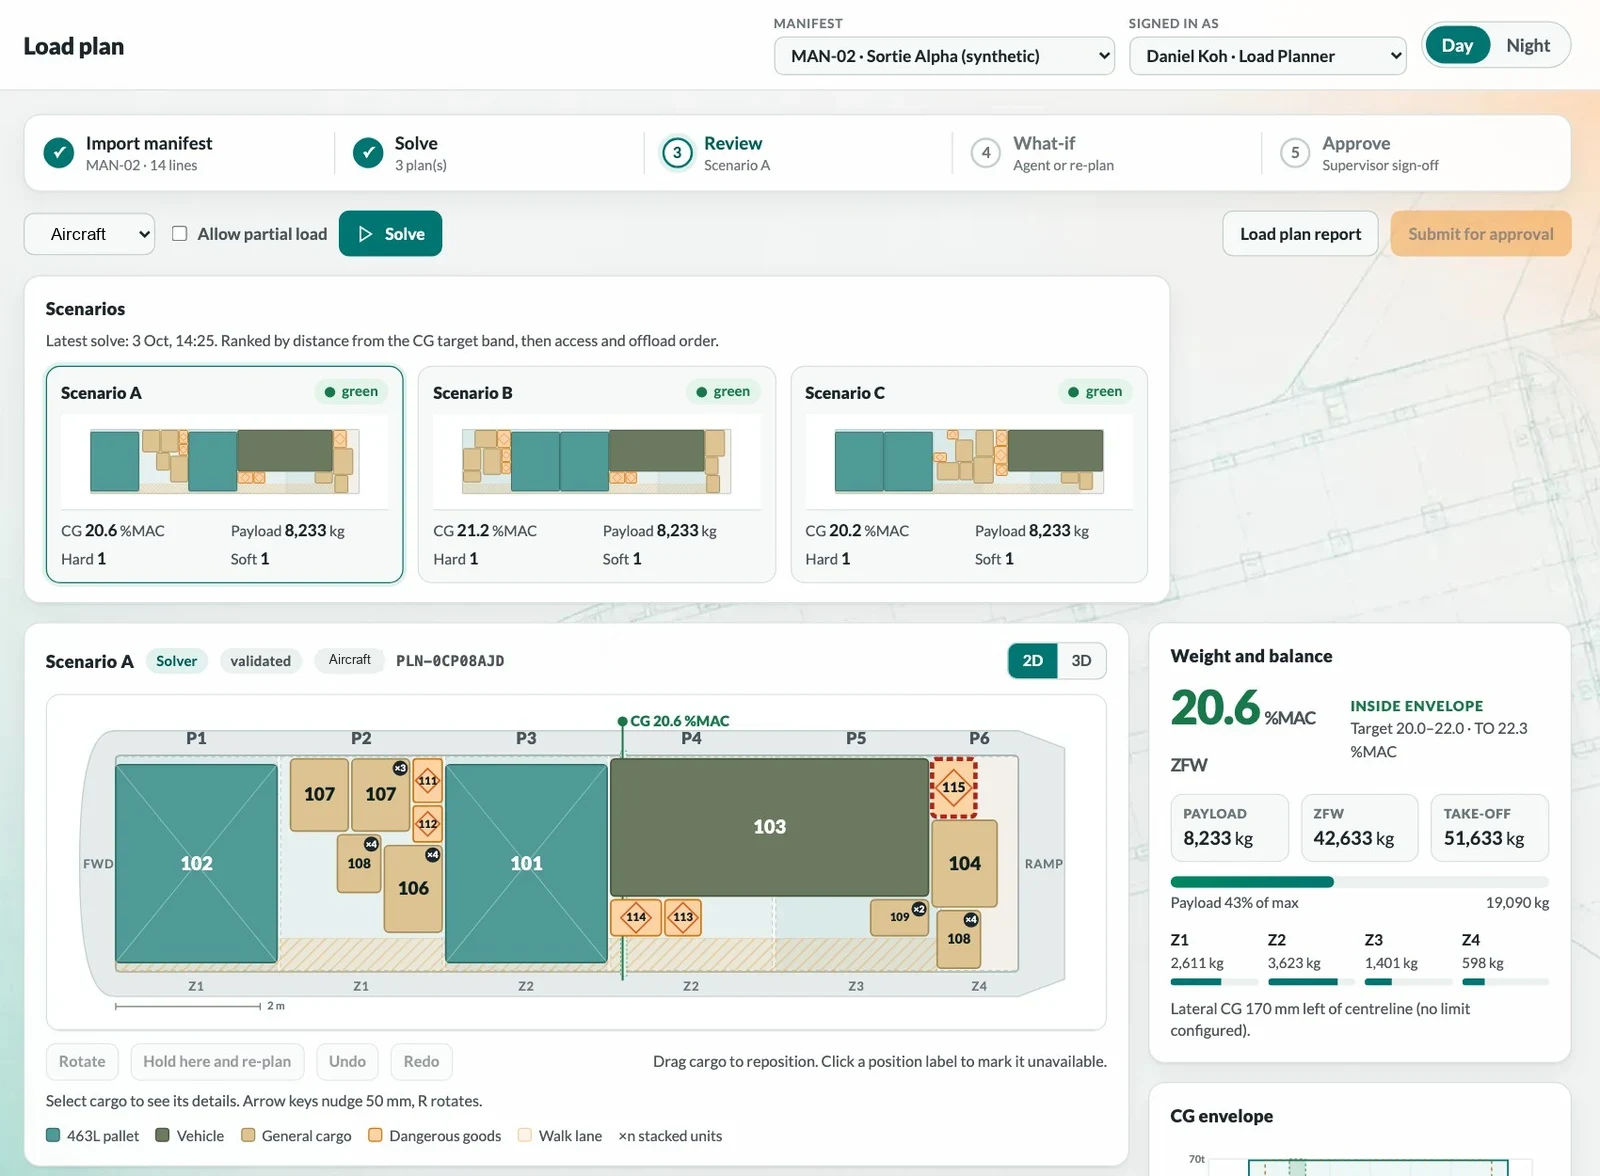
Task: Switch to Night mode
Action: click(1528, 46)
